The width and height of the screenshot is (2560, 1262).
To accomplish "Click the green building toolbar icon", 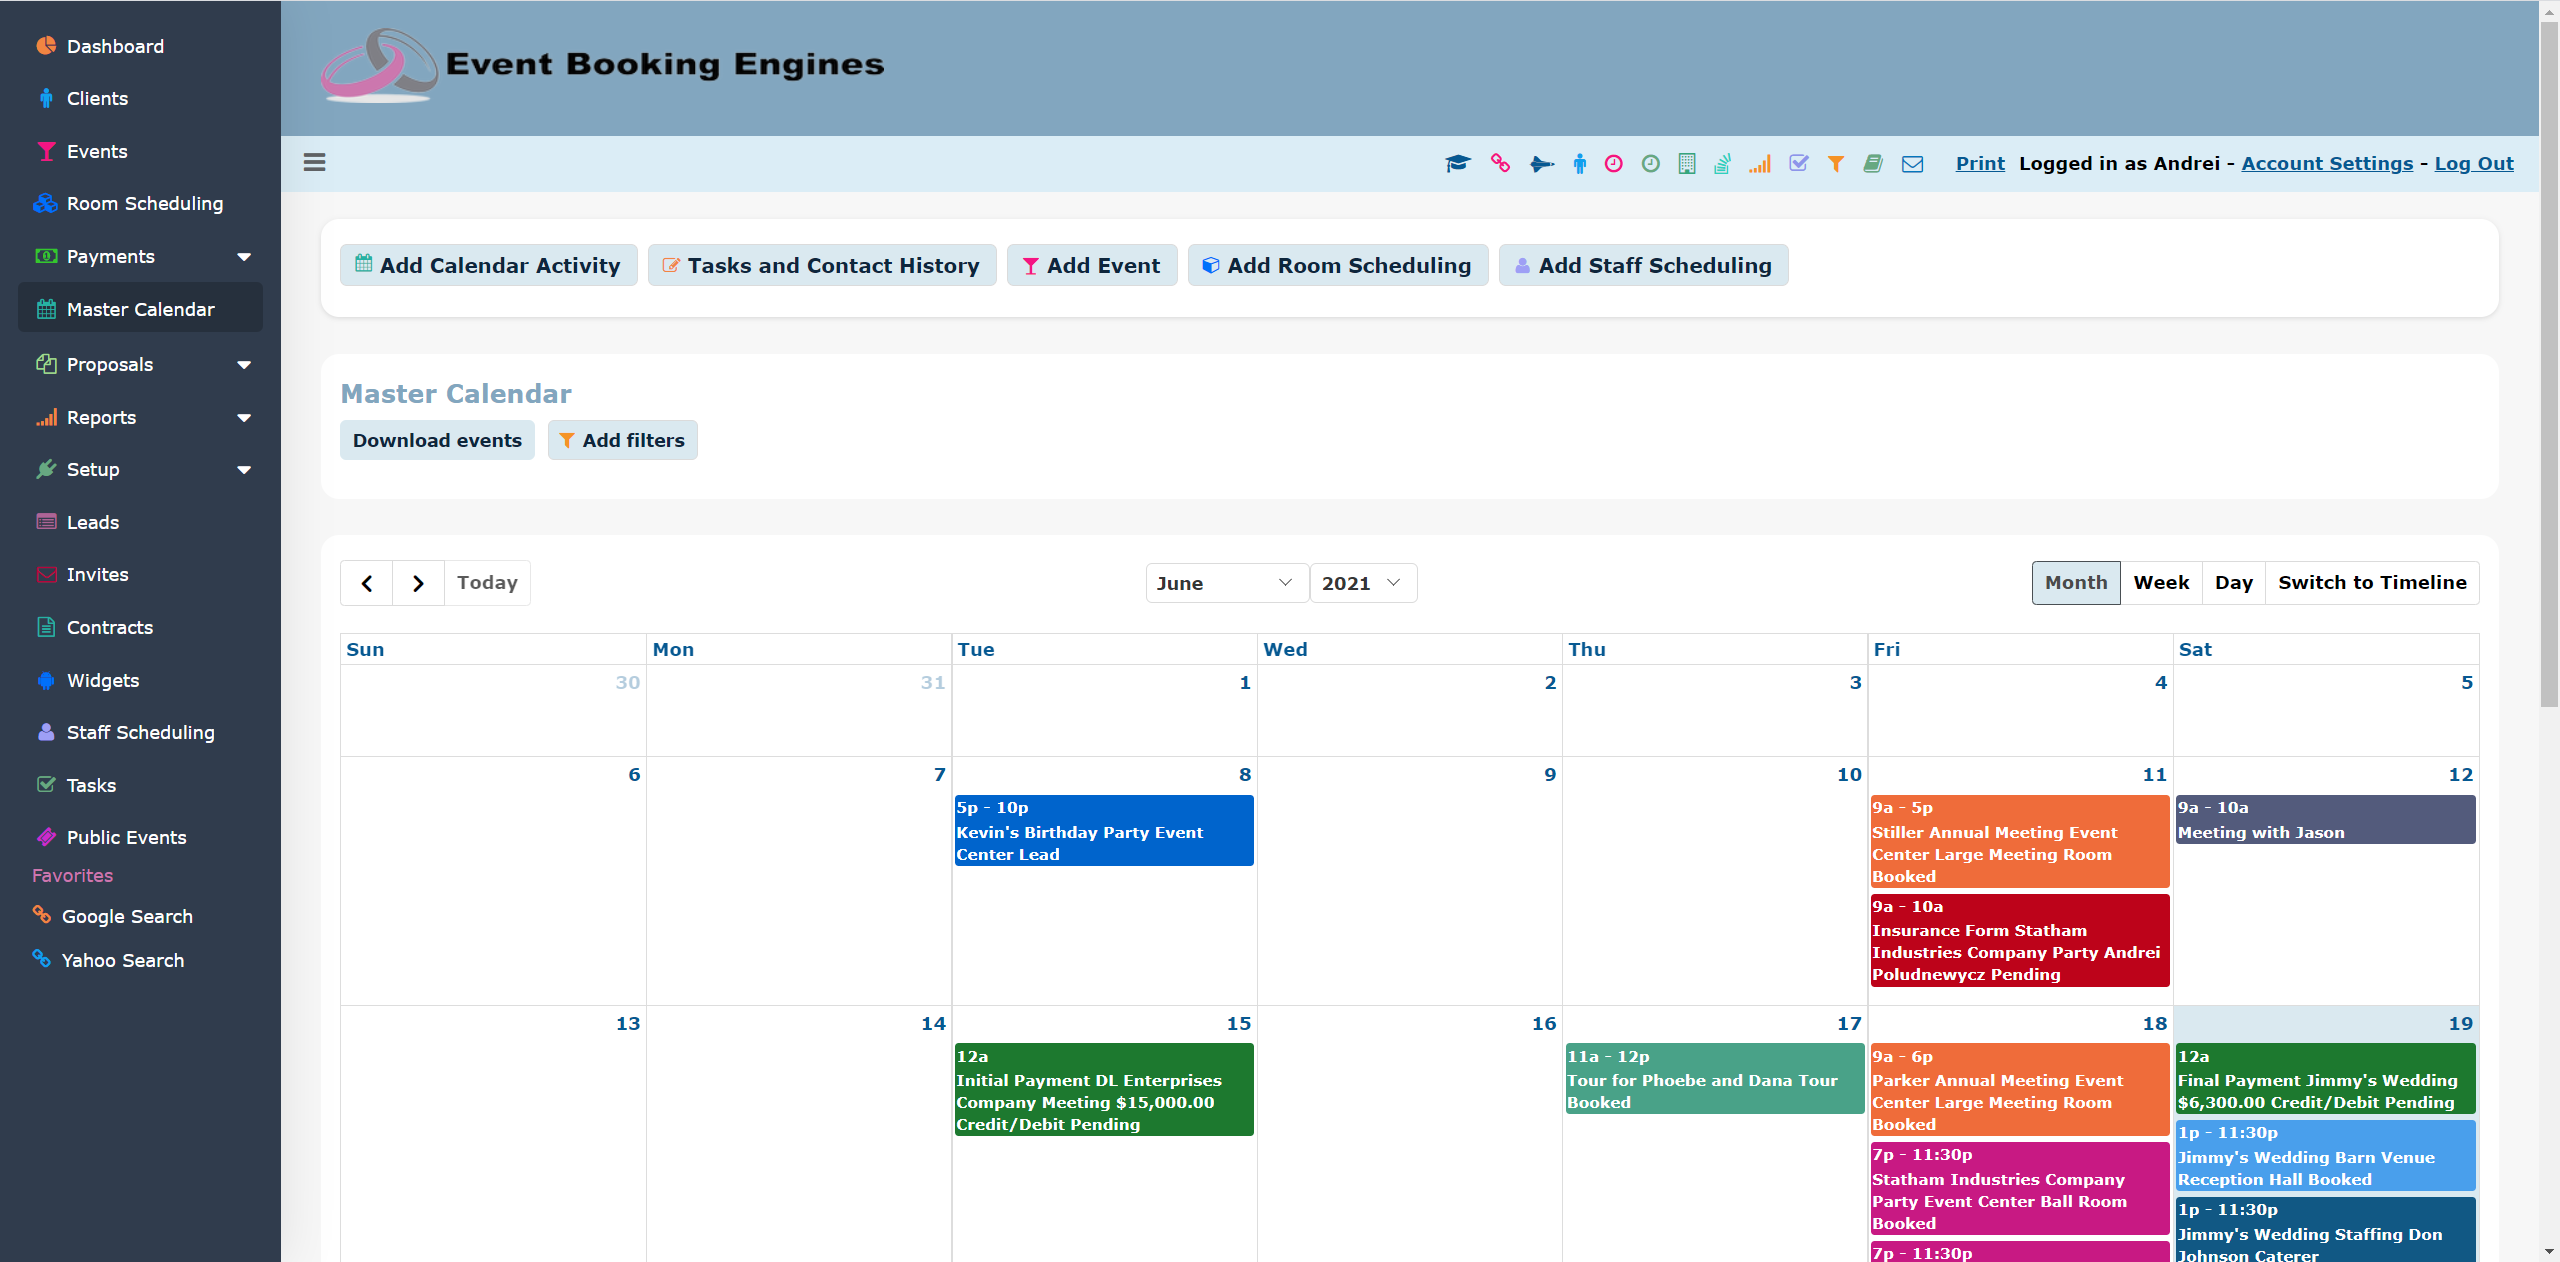I will pyautogui.click(x=1687, y=164).
